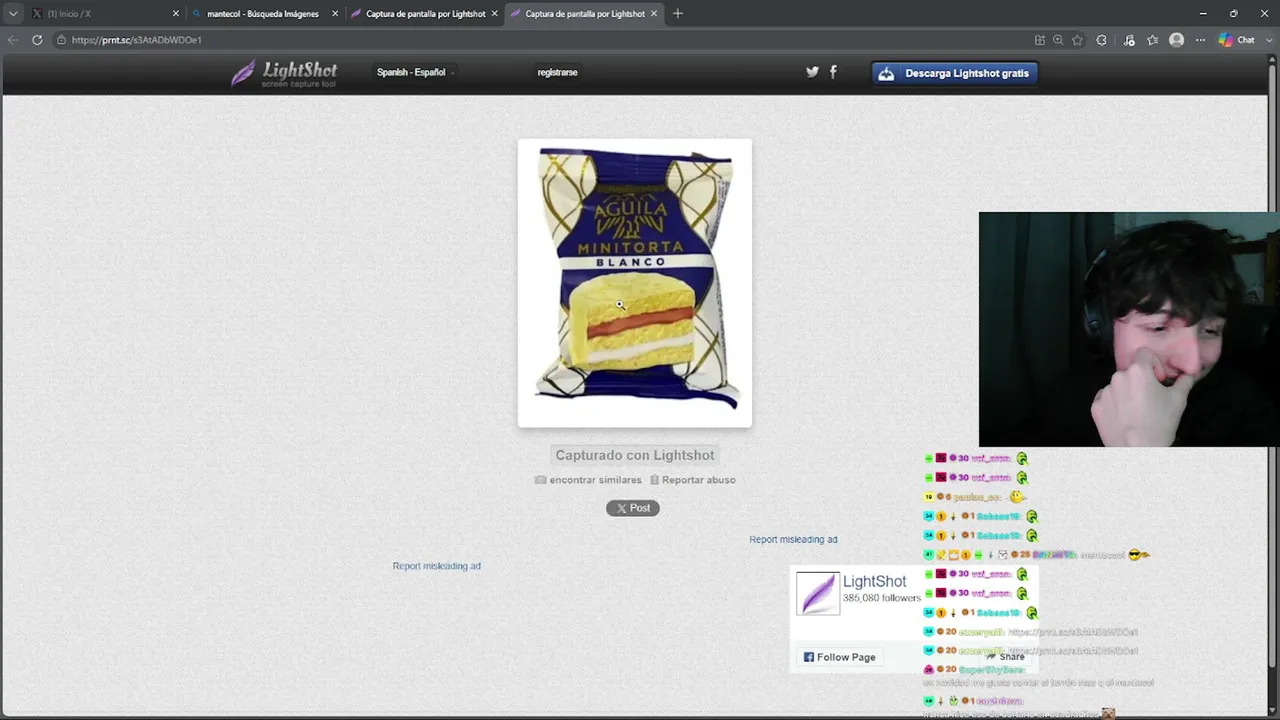Screen dimensions: 1280x720
Task: Open the tab search dropdown arrow
Action: 13,14
